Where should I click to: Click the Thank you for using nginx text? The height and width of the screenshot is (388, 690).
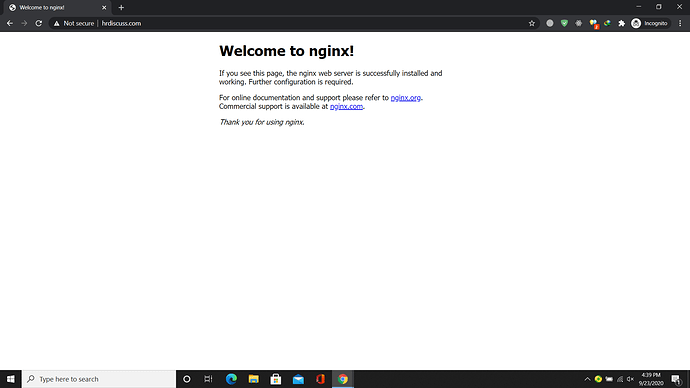pos(262,122)
